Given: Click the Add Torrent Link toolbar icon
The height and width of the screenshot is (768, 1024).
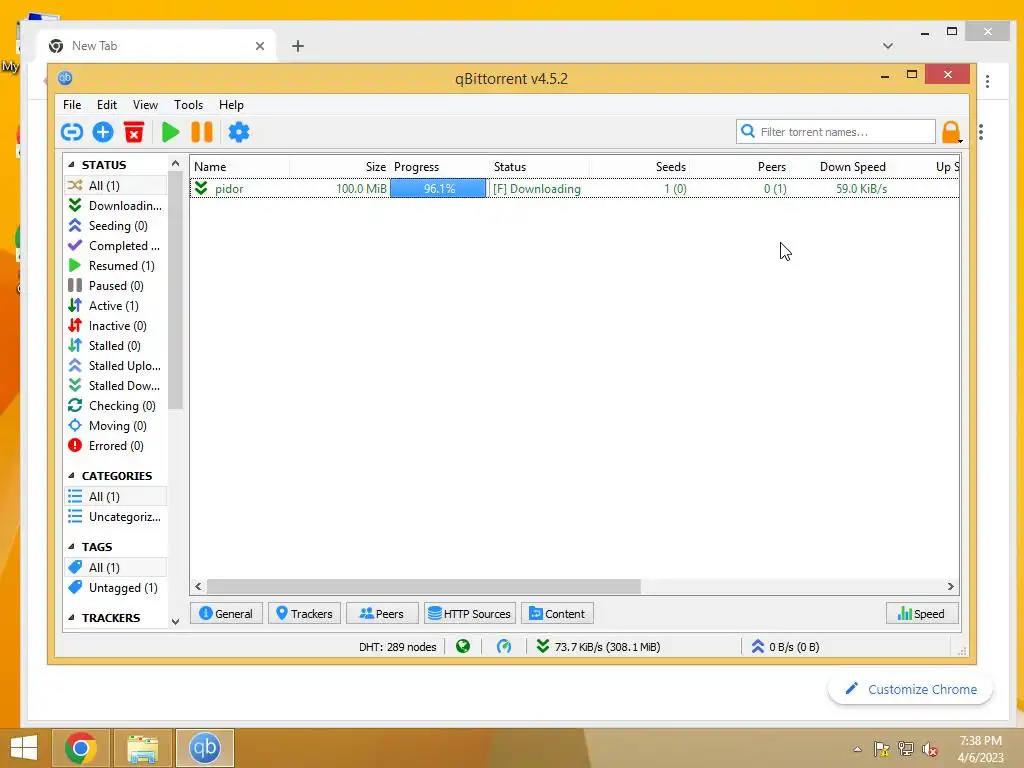Looking at the screenshot, I should point(72,132).
